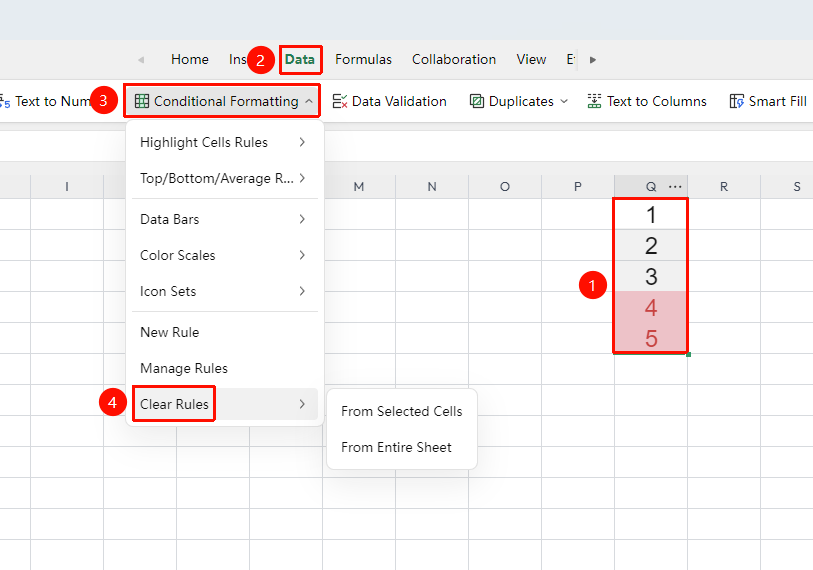Expand Clear Rules submenu arrow
Screen dimensions: 813x570
tap(302, 404)
